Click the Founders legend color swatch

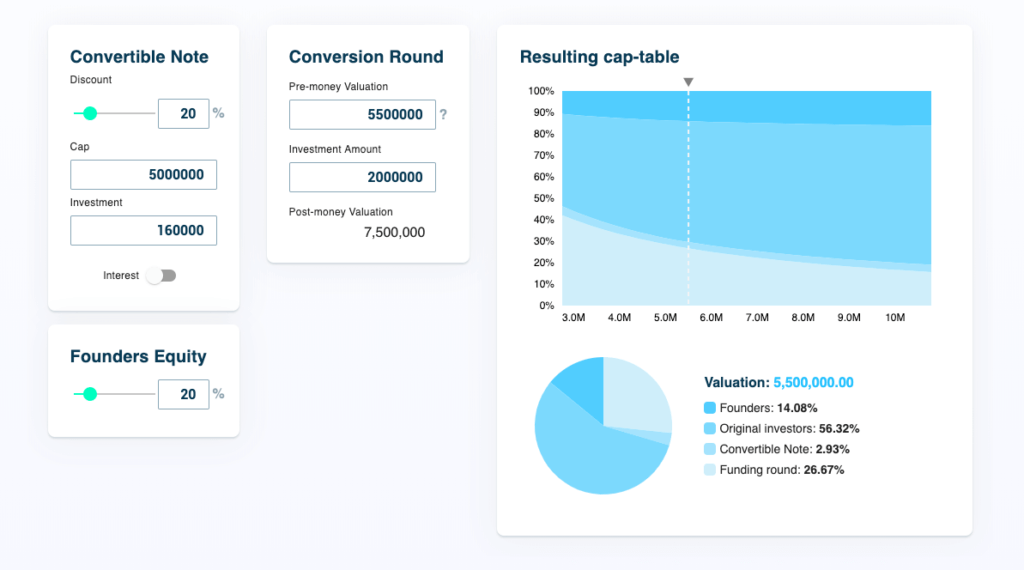710,408
